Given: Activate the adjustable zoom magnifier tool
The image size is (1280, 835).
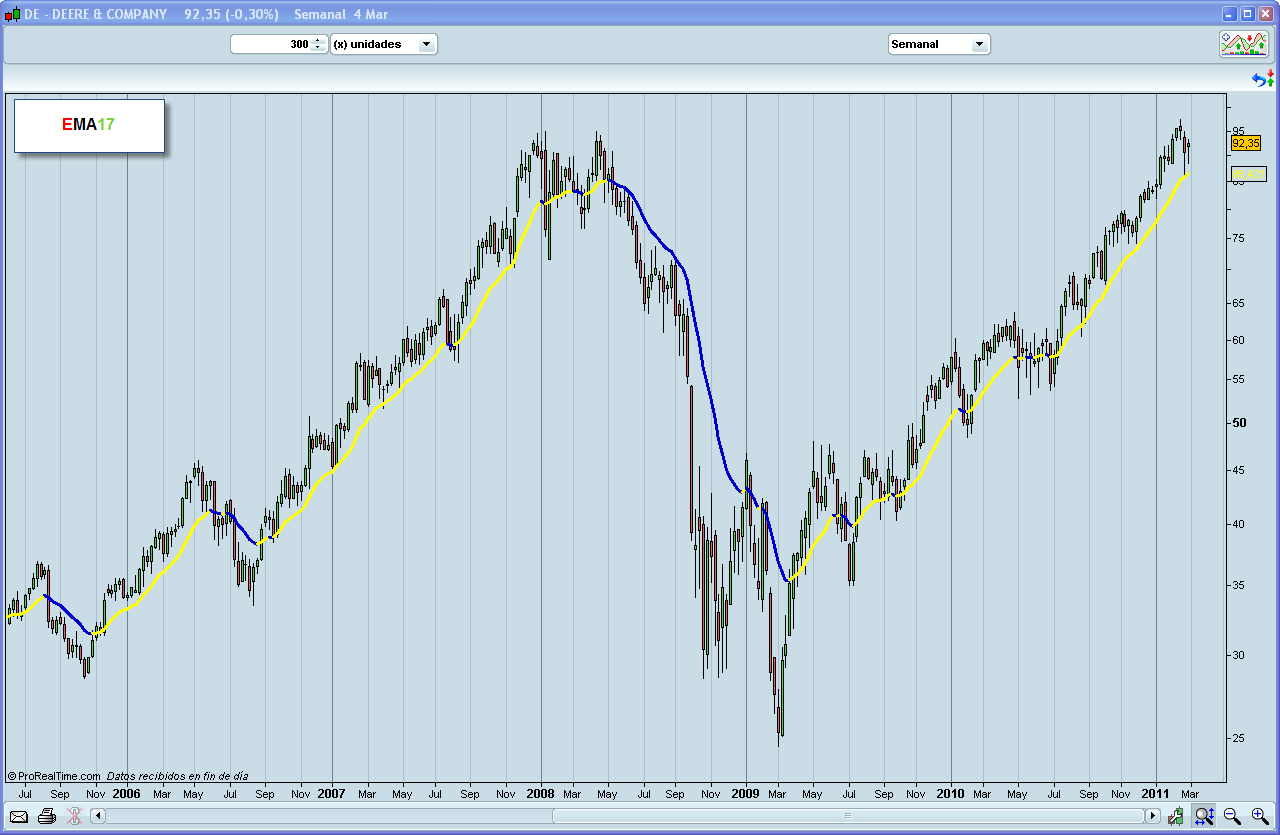Looking at the screenshot, I should (1204, 816).
